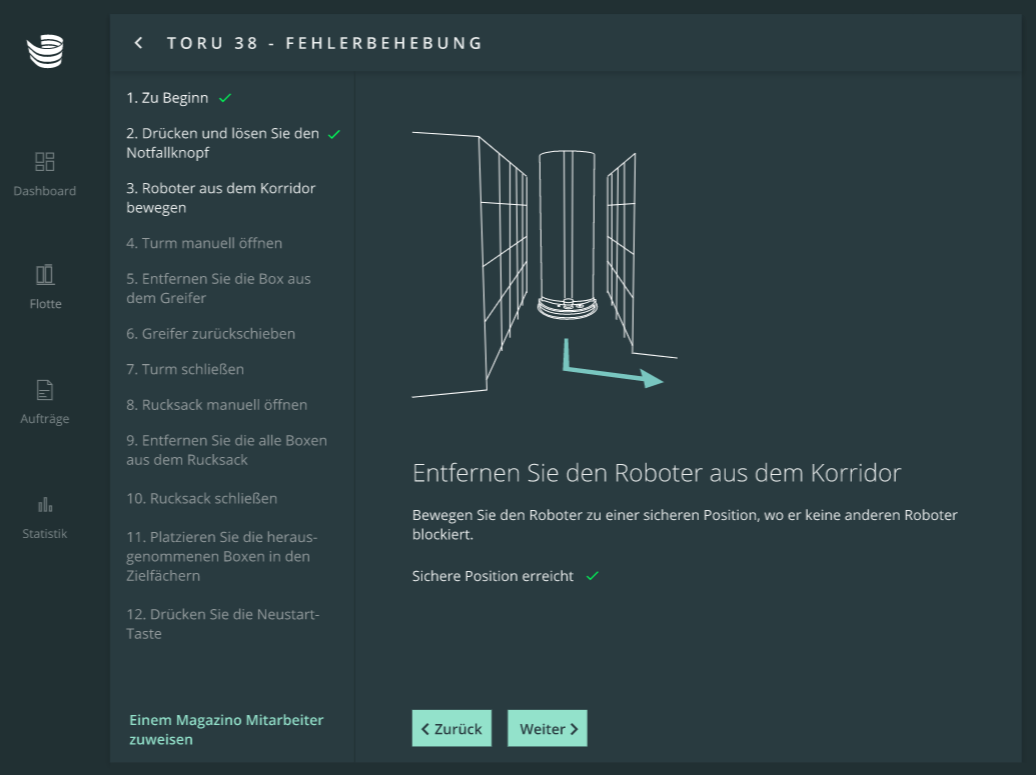This screenshot has width=1036, height=775.
Task: Open the Dashboard grid icon
Action: coord(45,162)
